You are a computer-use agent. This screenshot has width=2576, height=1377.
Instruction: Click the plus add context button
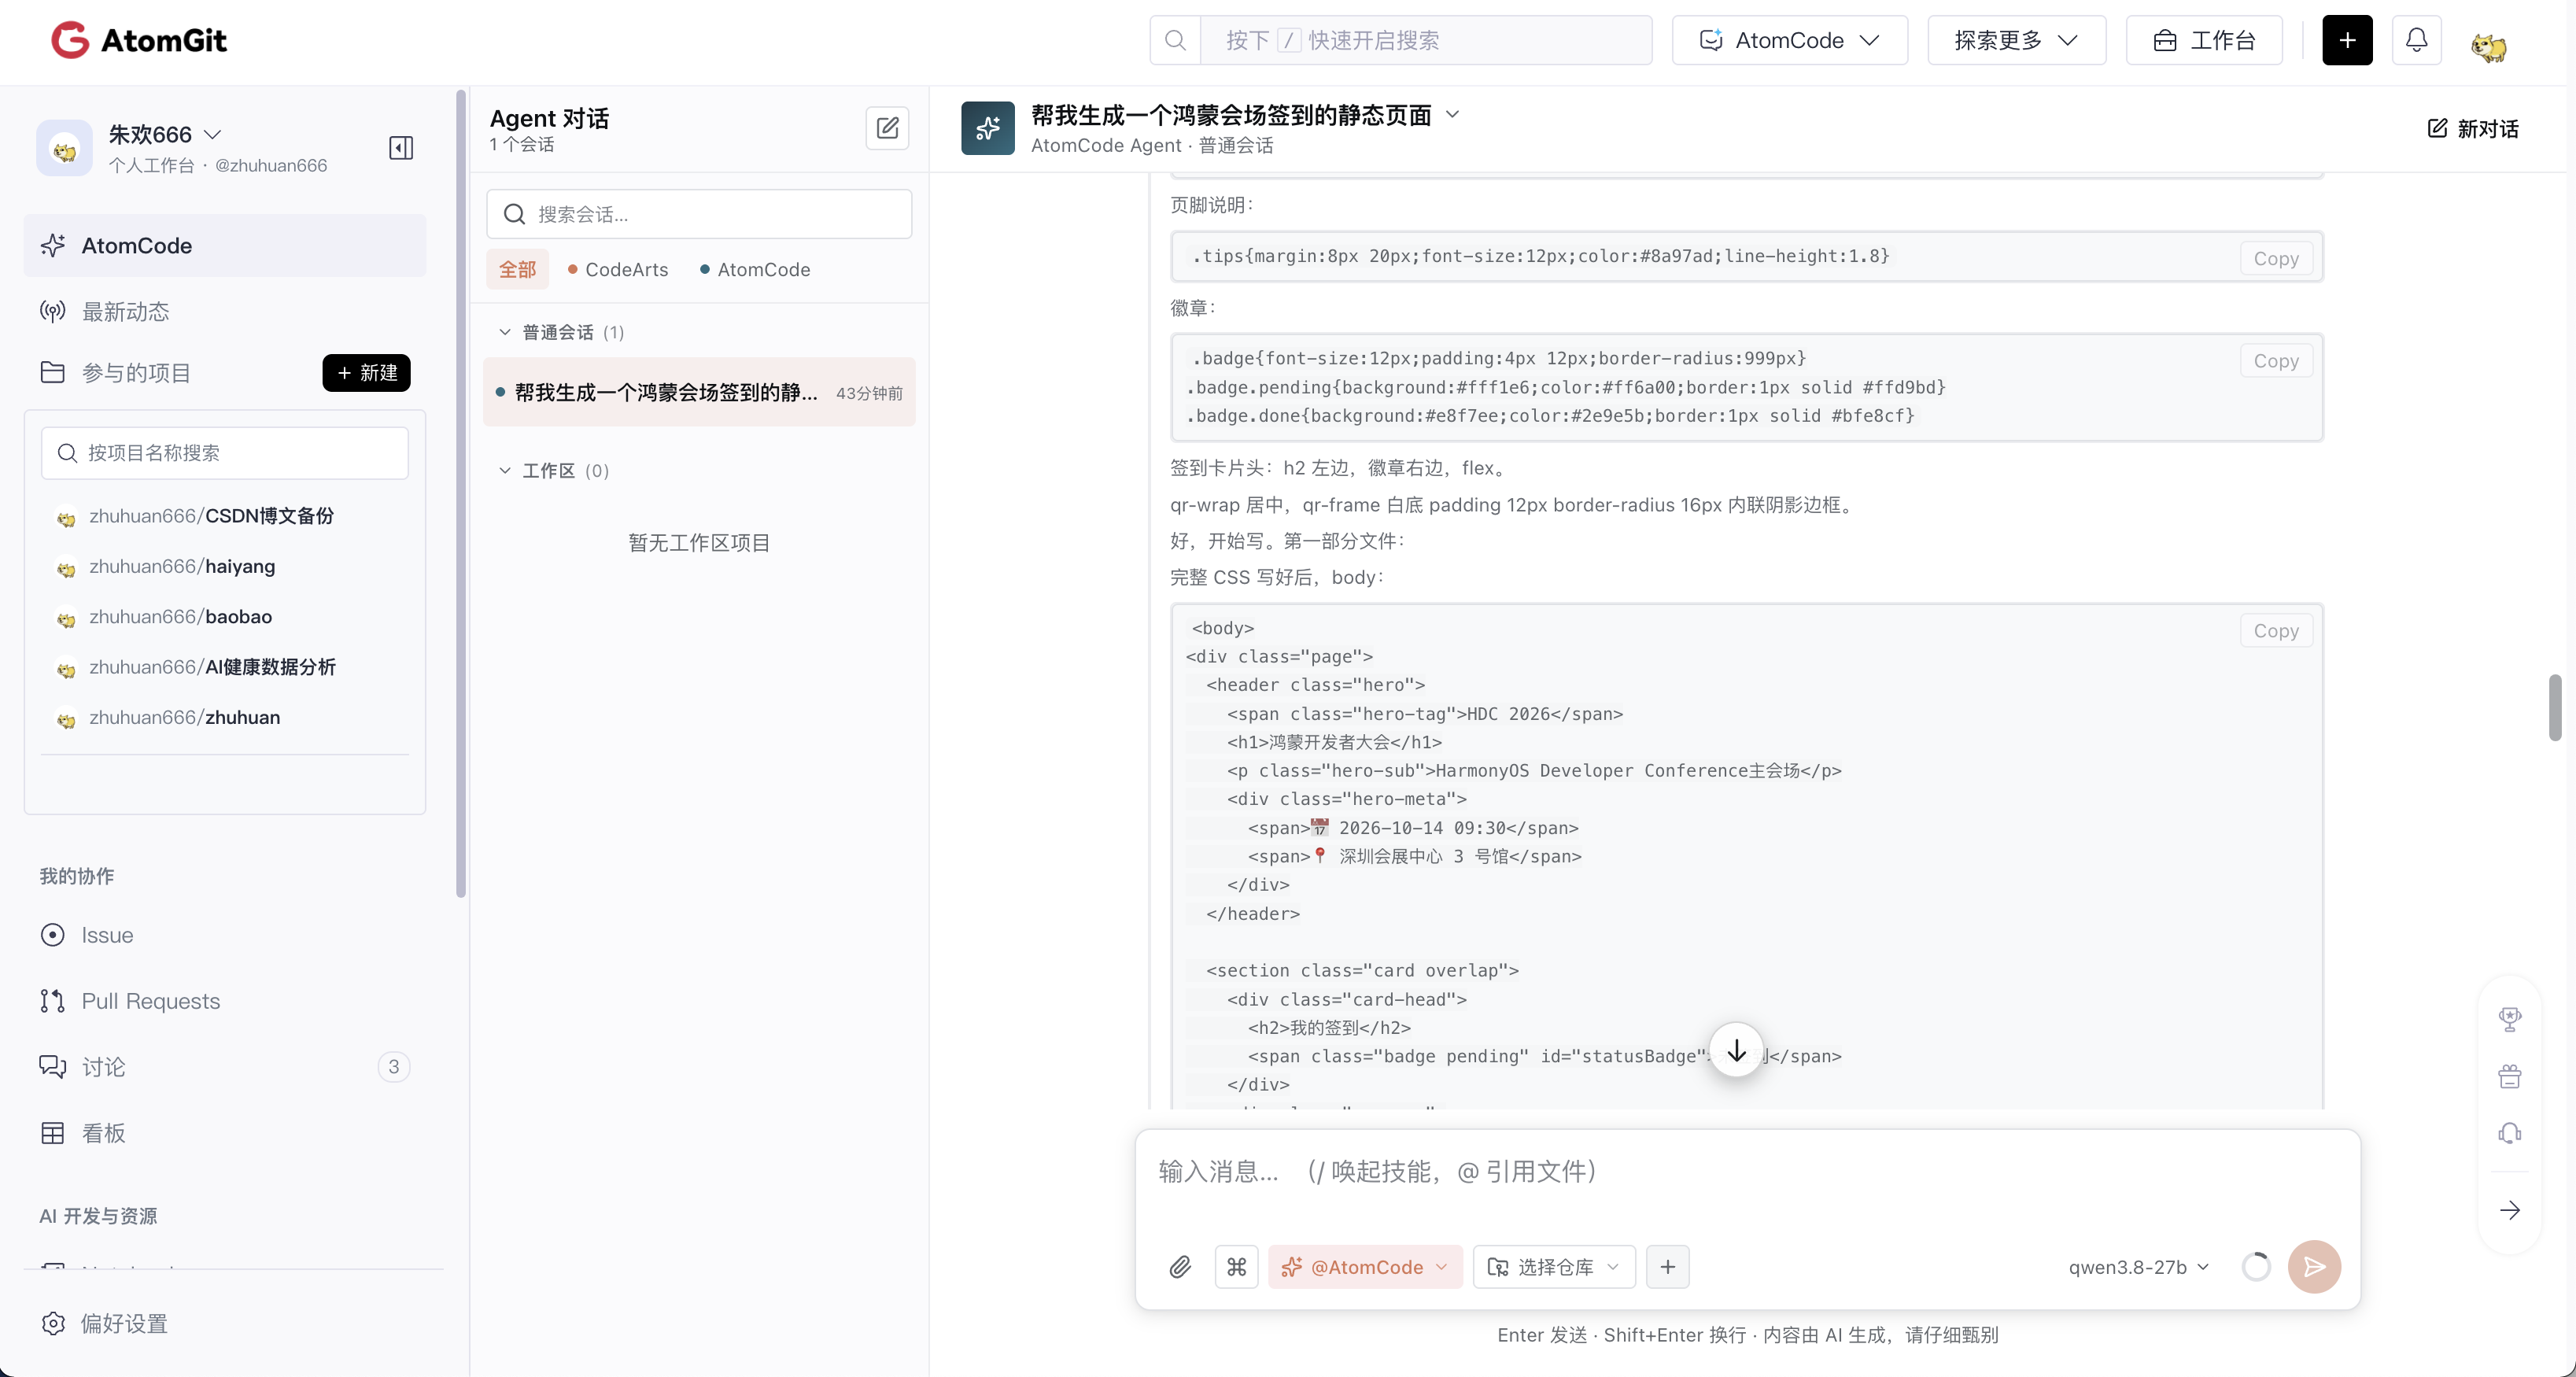(x=1668, y=1267)
